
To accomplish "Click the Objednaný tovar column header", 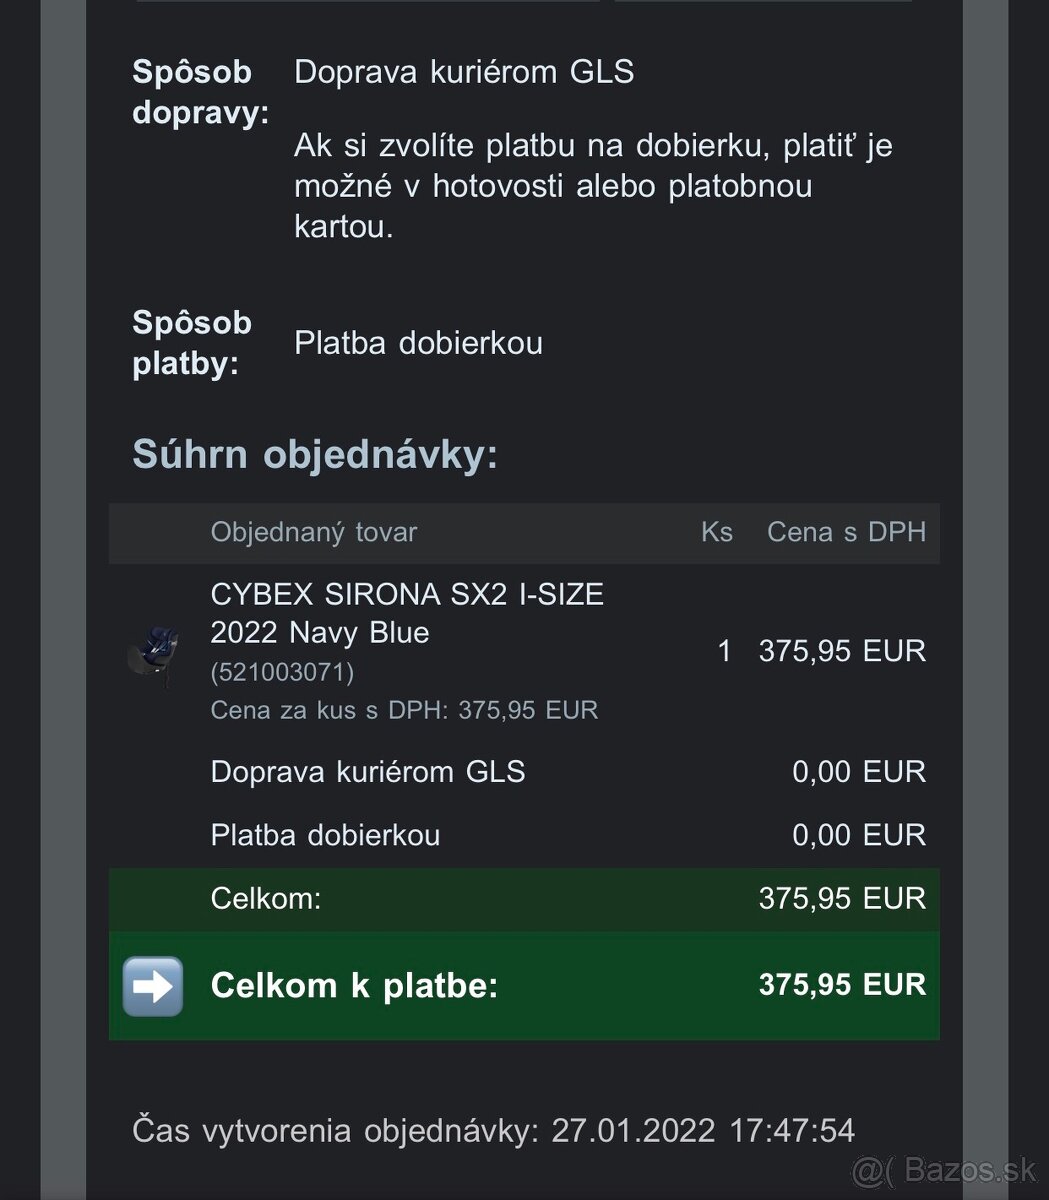I will pos(313,532).
